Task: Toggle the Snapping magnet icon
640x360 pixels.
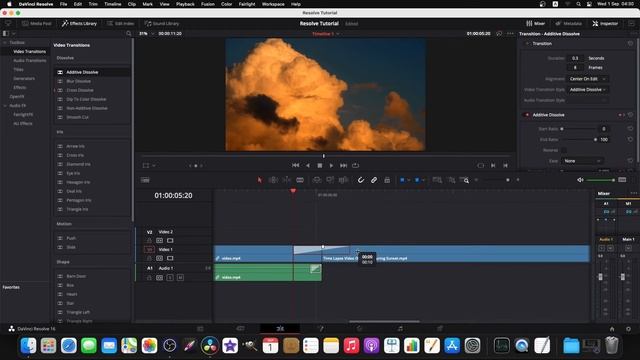Action: [x=361, y=180]
